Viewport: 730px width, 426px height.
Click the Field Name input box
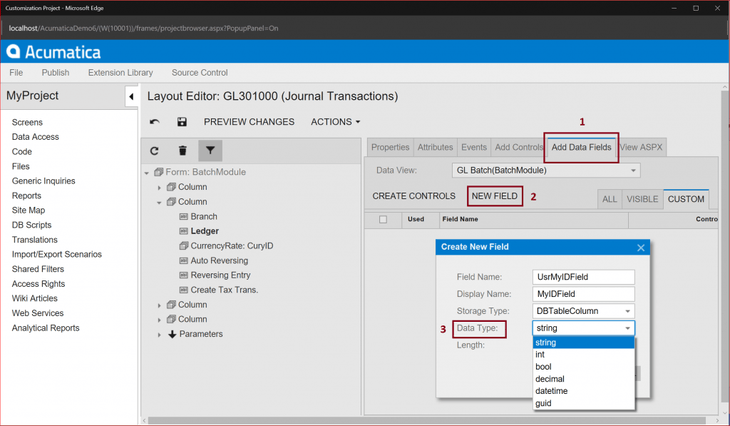(x=583, y=277)
